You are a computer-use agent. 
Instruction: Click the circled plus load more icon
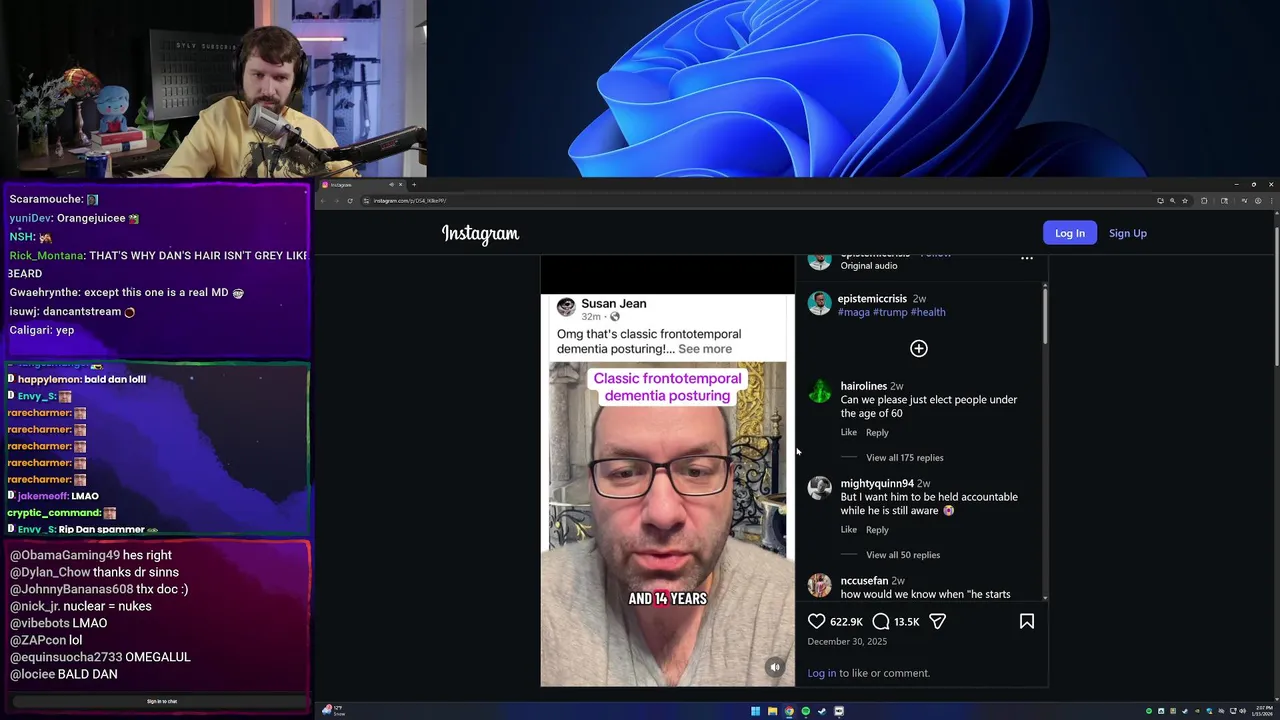pyautogui.click(x=918, y=348)
